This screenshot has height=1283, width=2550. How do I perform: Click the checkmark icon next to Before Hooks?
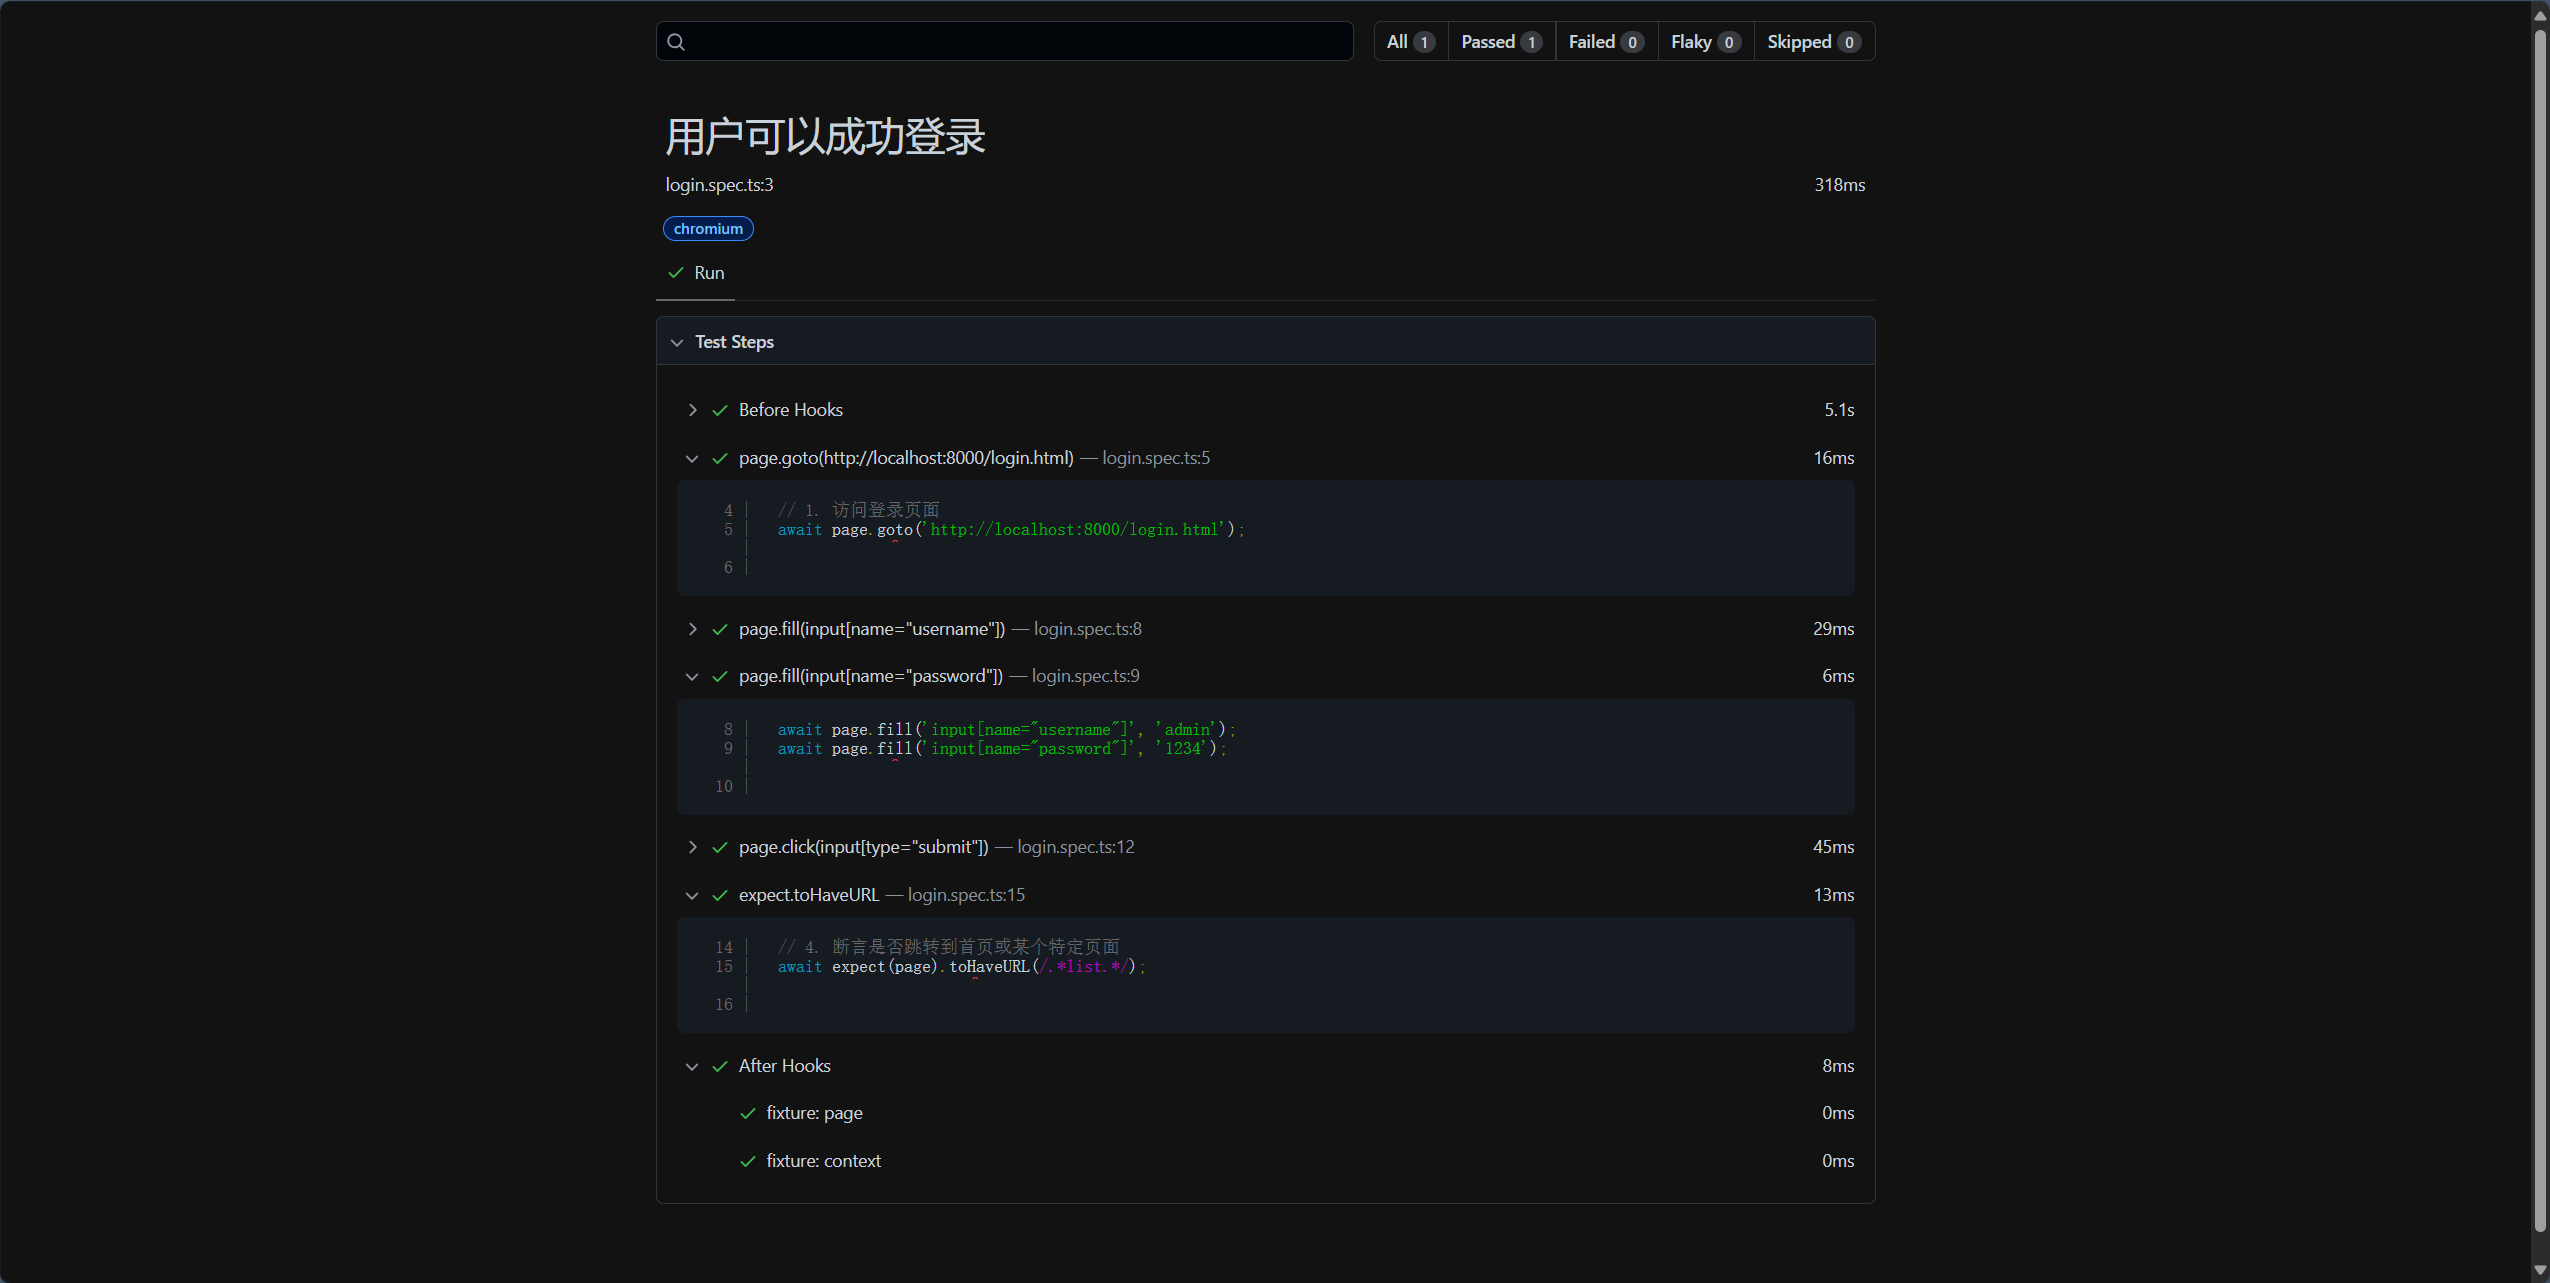[719, 410]
